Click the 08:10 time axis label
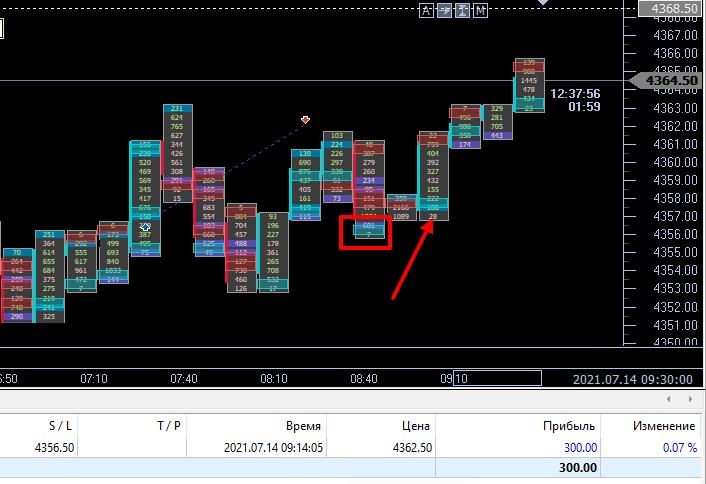 (x=274, y=379)
